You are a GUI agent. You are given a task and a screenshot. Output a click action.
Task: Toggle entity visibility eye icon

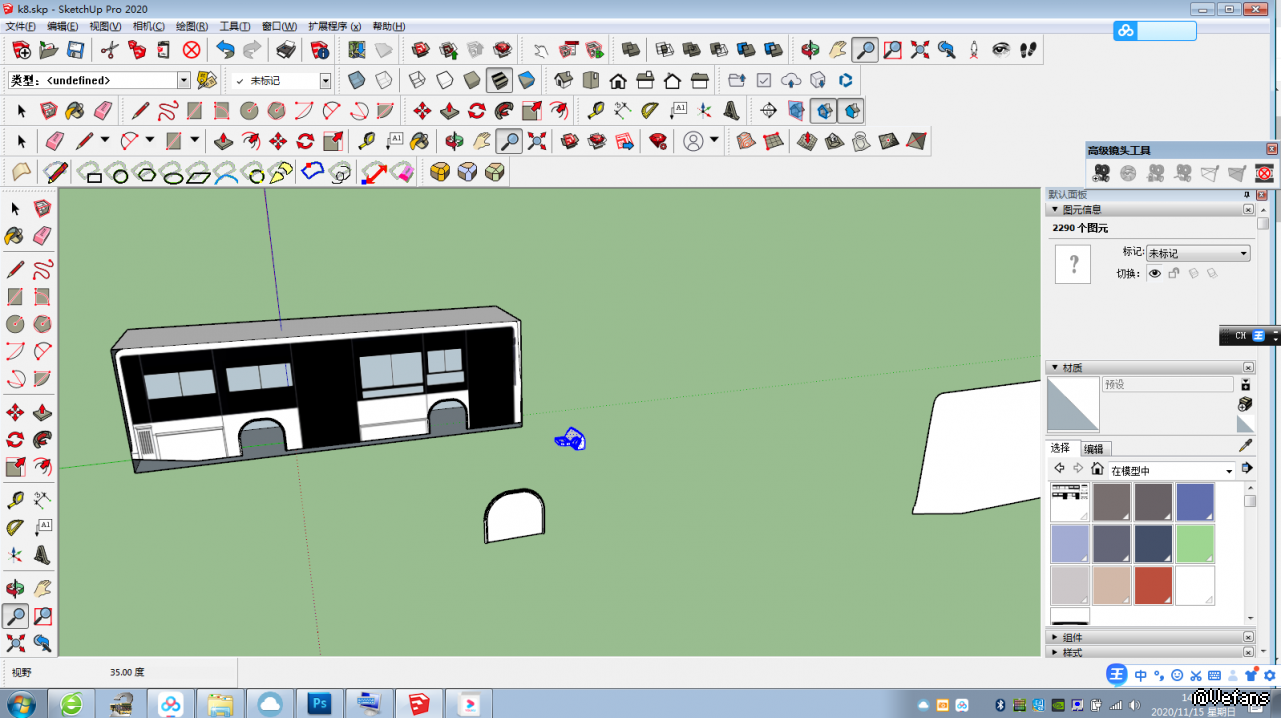click(x=1155, y=273)
